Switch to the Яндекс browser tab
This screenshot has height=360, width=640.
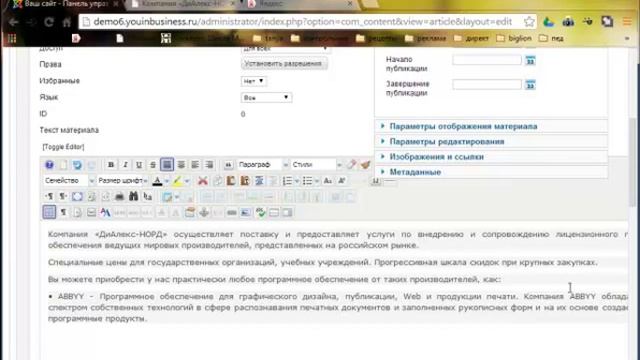[300, 4]
